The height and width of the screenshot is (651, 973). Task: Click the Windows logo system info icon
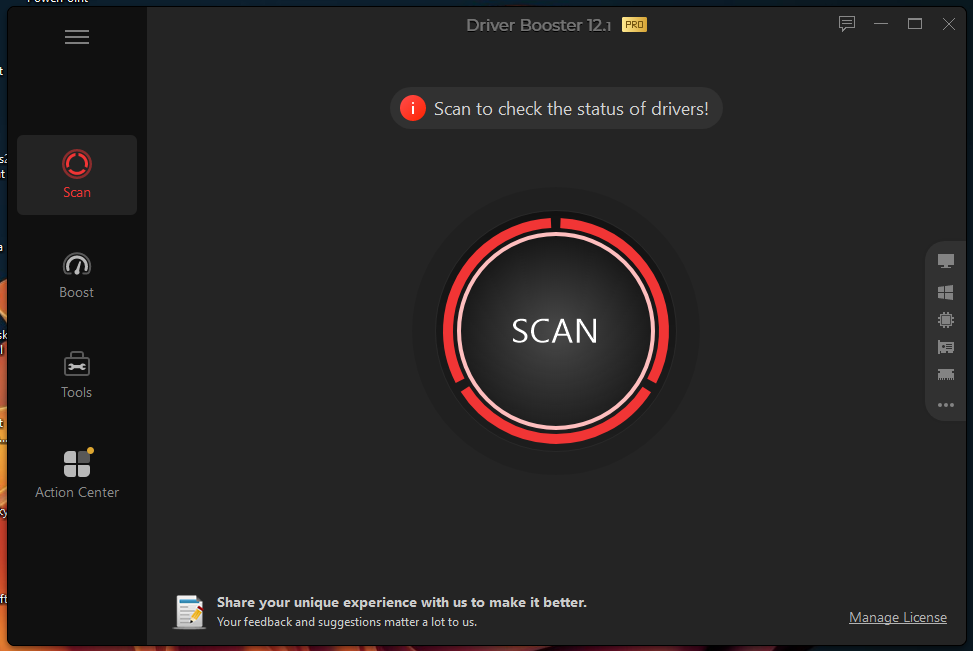(x=946, y=292)
